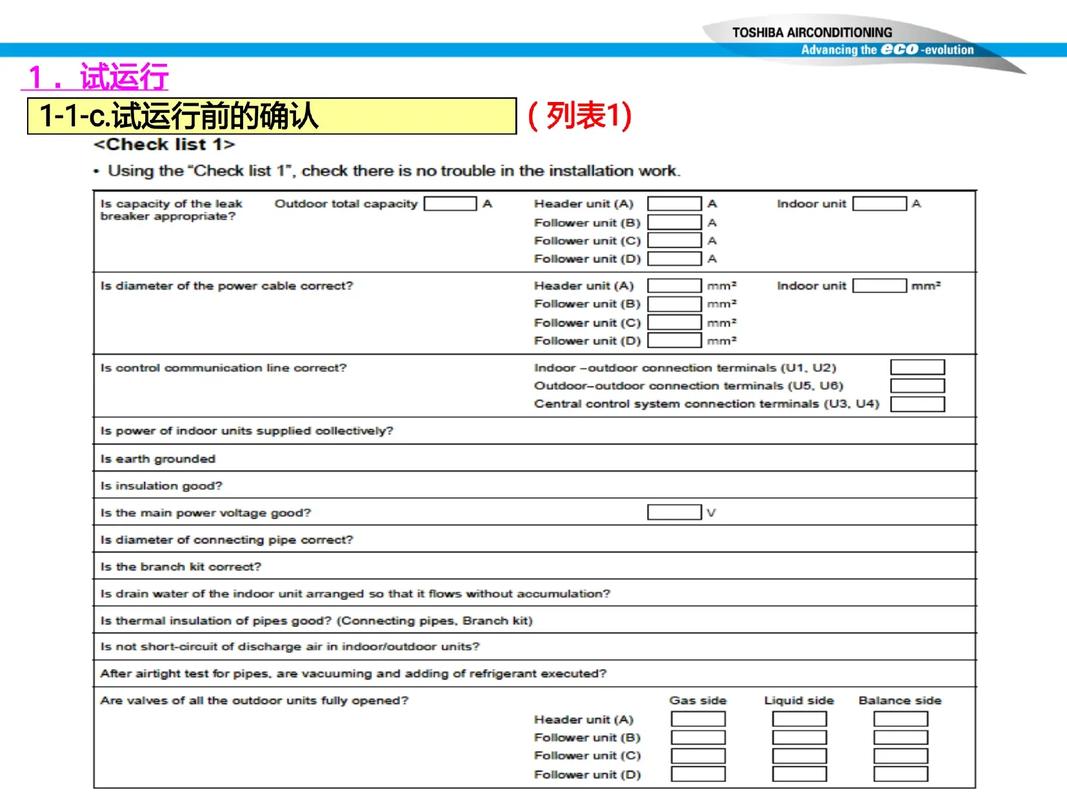Check the Follower unit (B) Liquid side valve box
Image resolution: width=1067 pixels, height=800 pixels.
click(799, 738)
